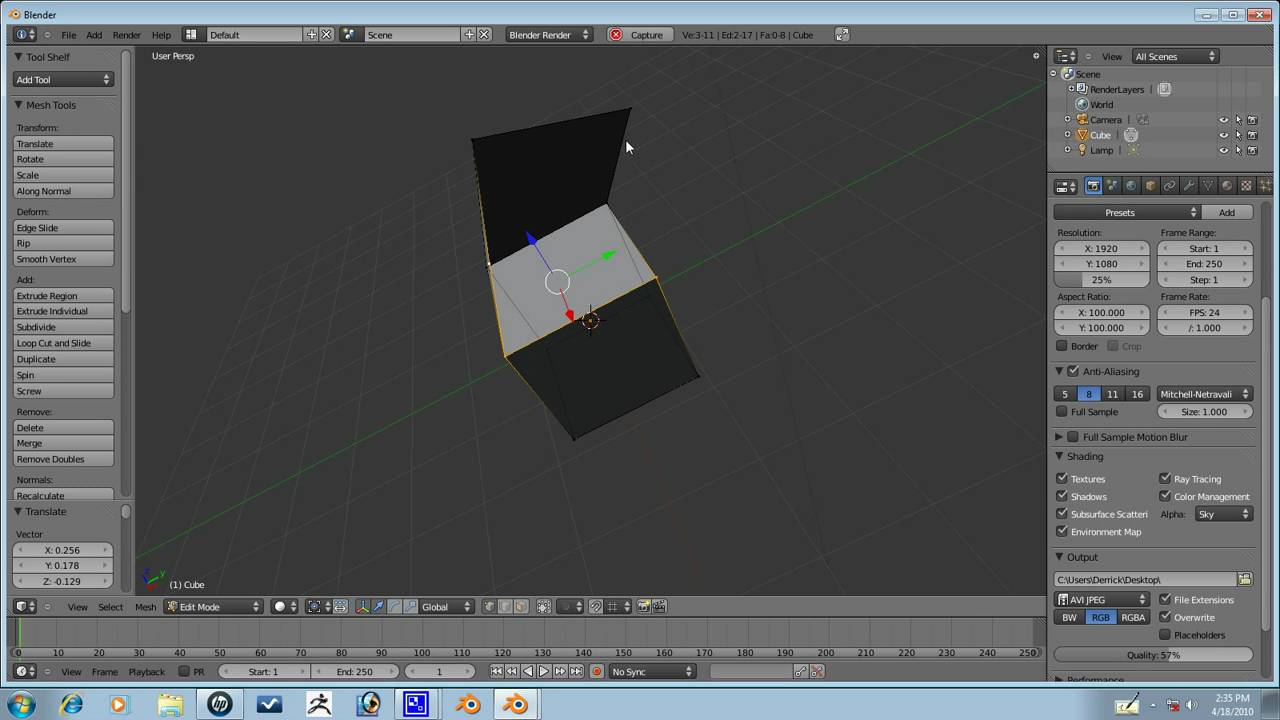
Task: Hide the Camera in the outliner
Action: click(1223, 120)
